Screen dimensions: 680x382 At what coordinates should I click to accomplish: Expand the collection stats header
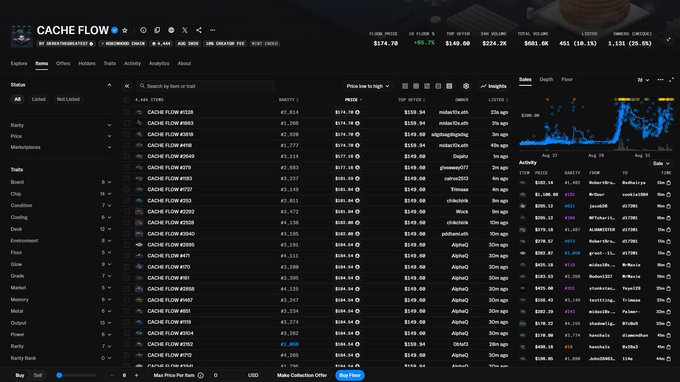(668, 39)
